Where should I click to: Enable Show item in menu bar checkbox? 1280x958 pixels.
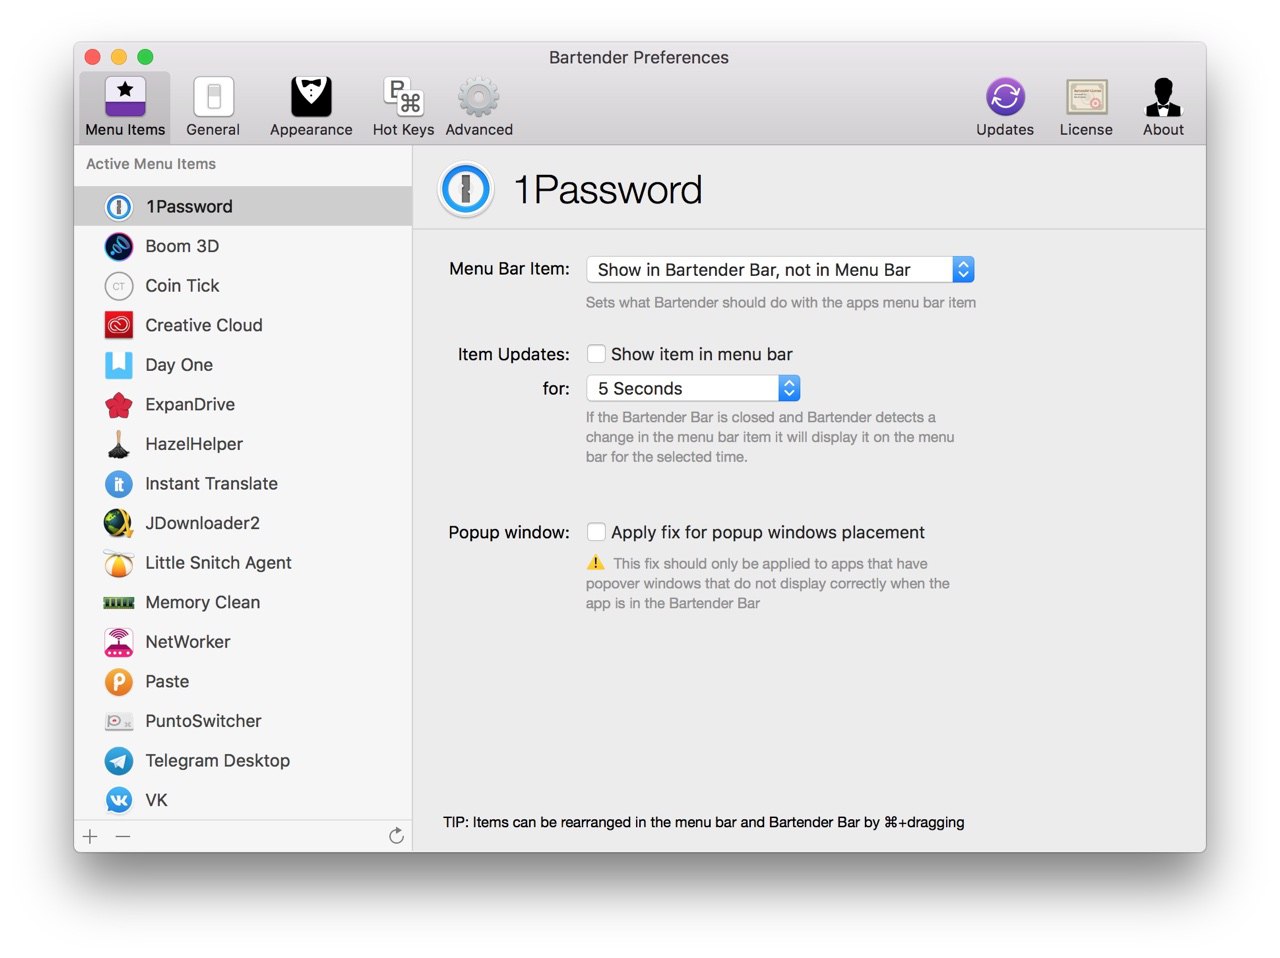(596, 354)
